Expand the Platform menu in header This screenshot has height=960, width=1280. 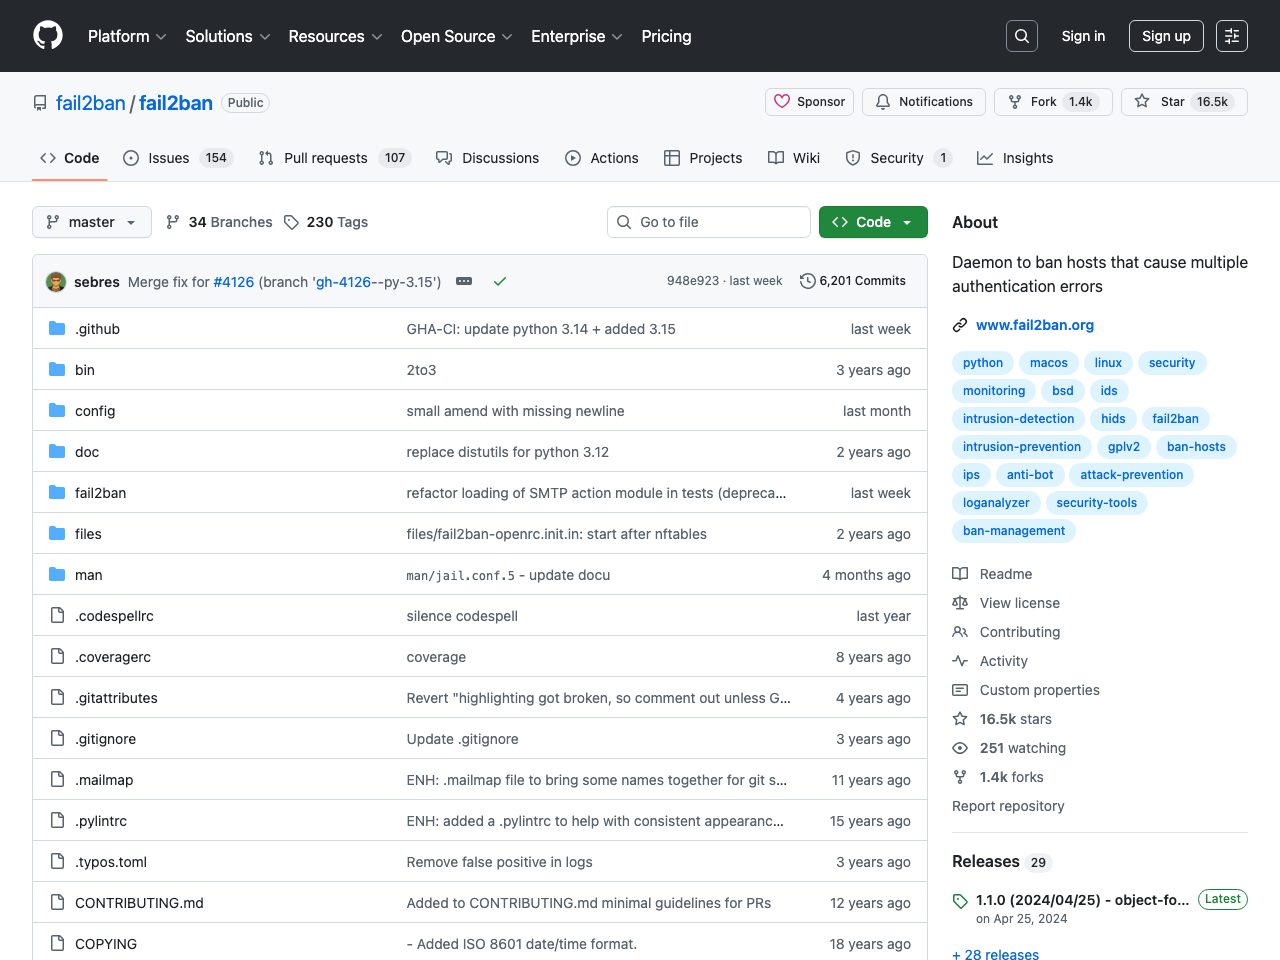pos(127,36)
